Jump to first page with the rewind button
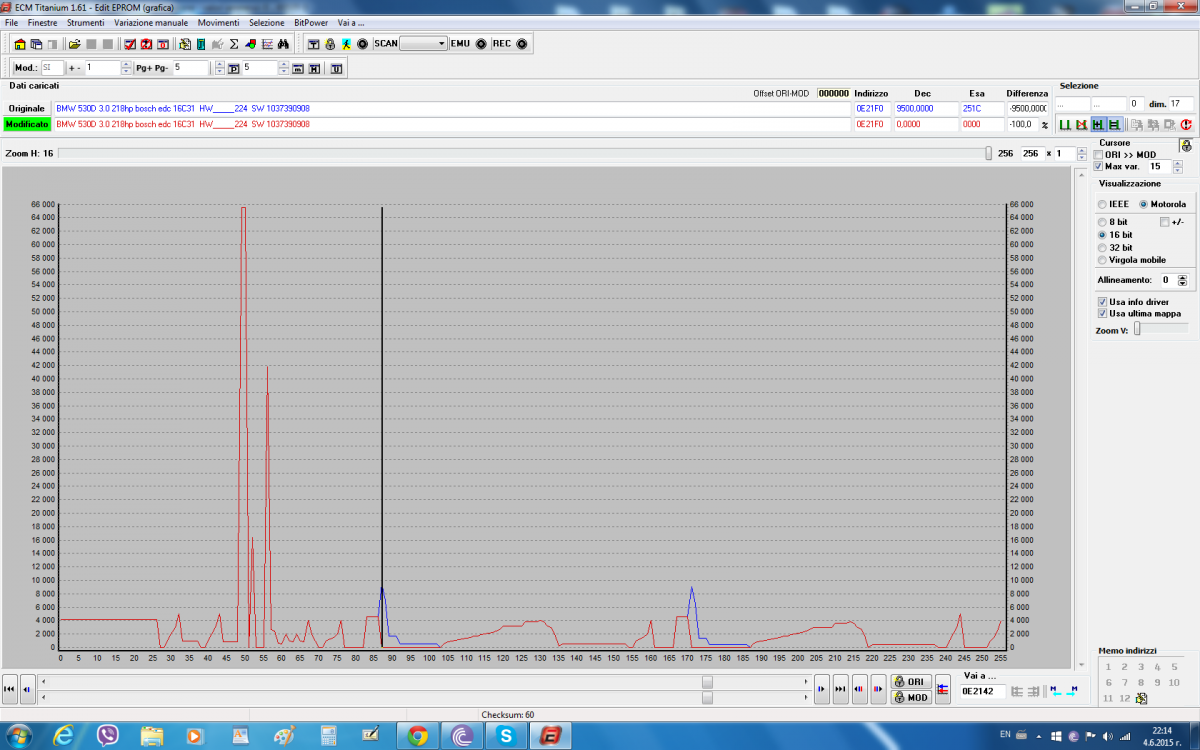1200x750 pixels. (x=9, y=689)
